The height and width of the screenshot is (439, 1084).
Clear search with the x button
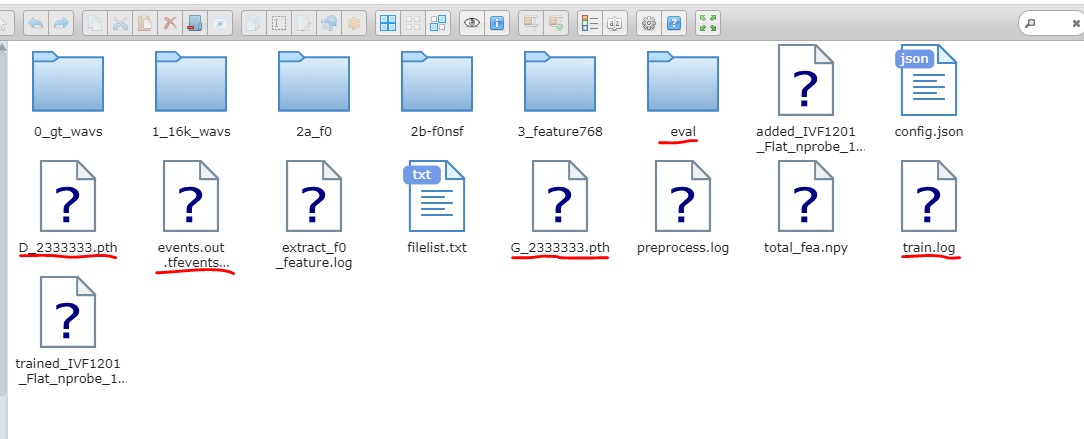pos(1076,24)
